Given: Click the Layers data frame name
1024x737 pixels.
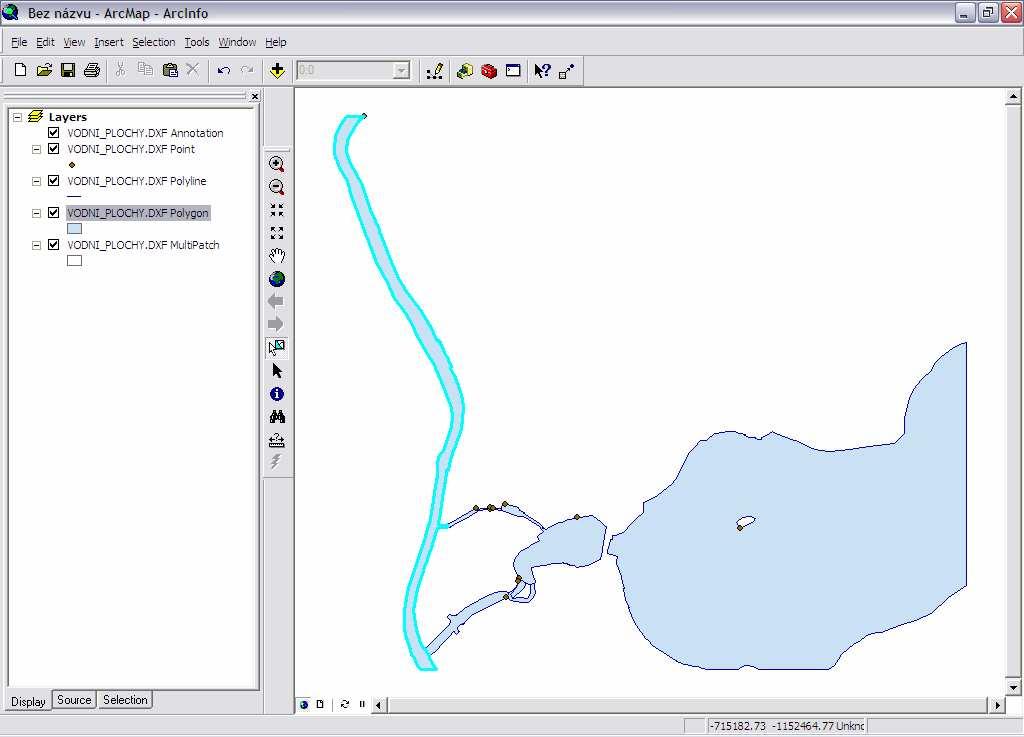Looking at the screenshot, I should point(67,117).
